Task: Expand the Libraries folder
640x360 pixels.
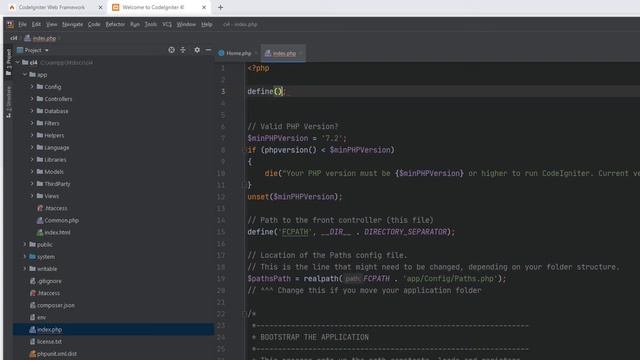Action: tap(32, 160)
